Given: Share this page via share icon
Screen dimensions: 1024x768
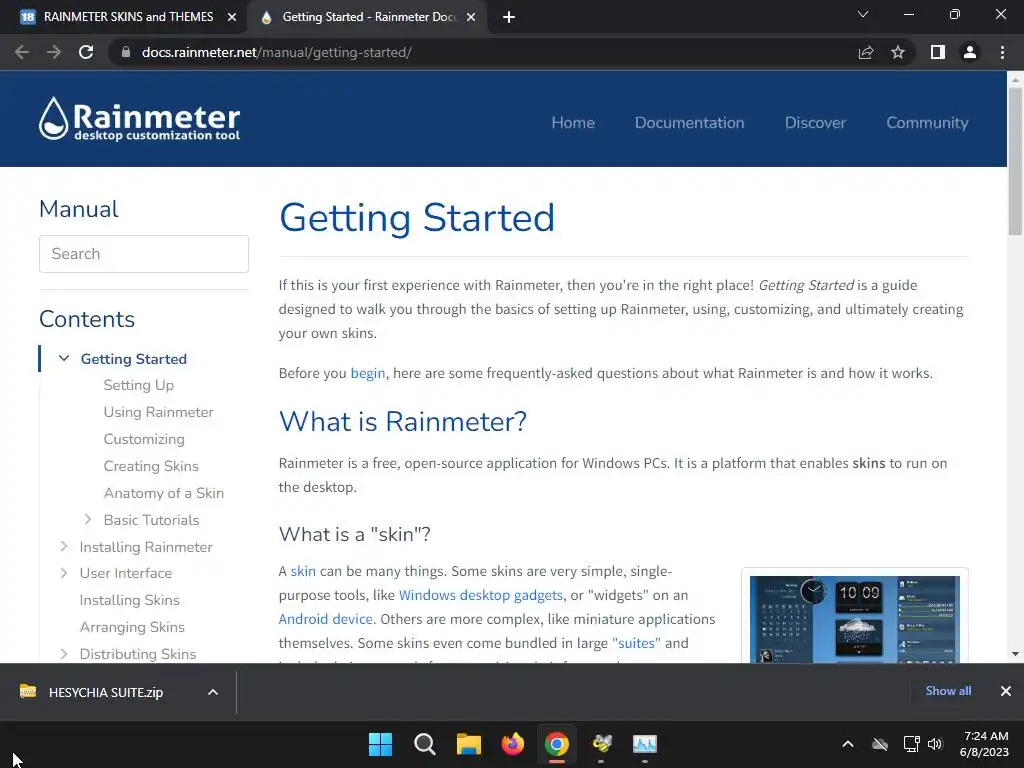Looking at the screenshot, I should pos(866,52).
